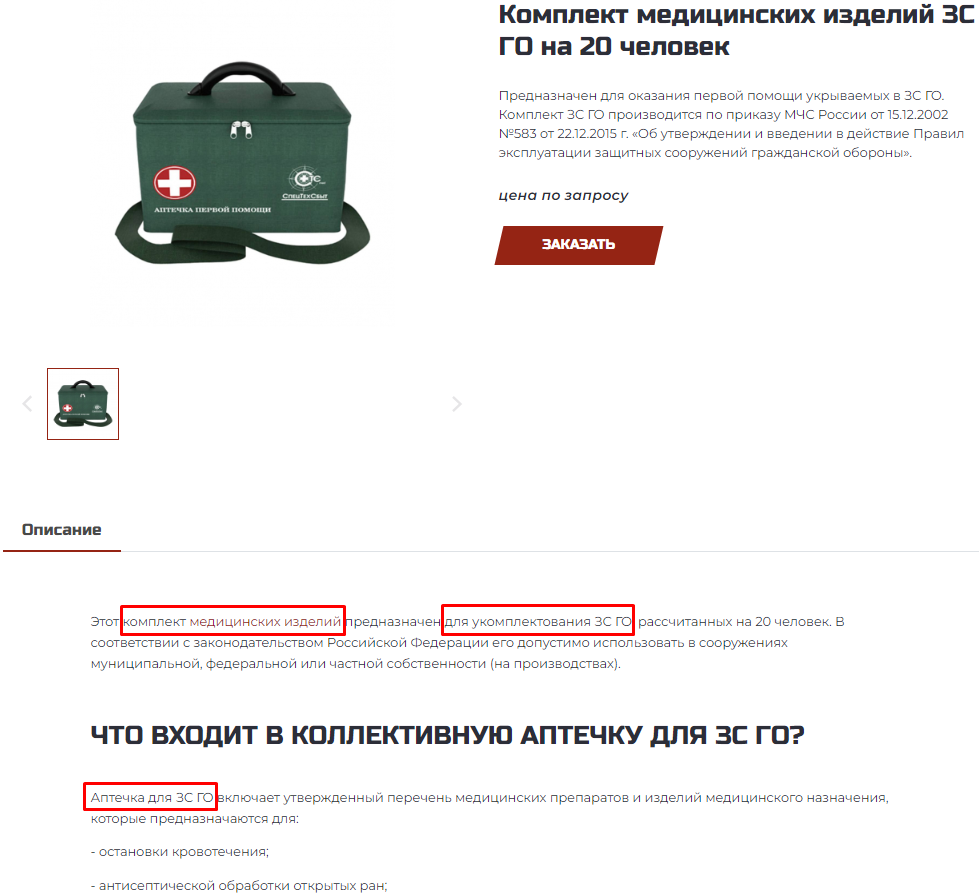Click the СпецТехСбыт logo on bag image
980x896 pixels.
[306, 183]
